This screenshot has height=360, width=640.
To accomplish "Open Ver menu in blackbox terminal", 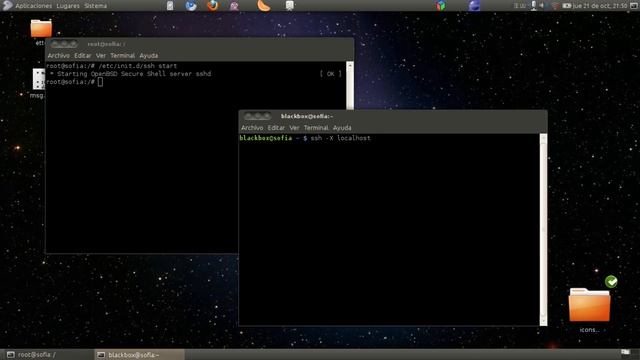I will click(x=294, y=128).
